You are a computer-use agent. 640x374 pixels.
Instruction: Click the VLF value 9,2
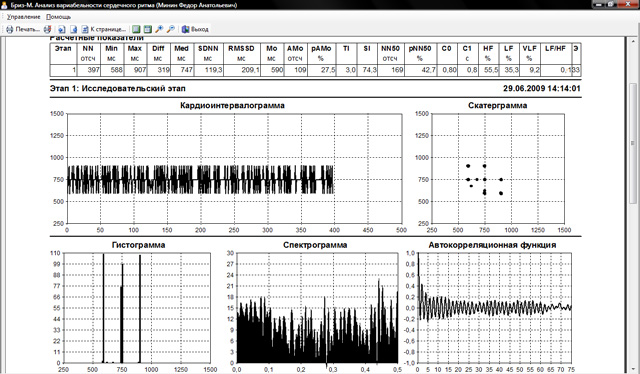tap(534, 70)
